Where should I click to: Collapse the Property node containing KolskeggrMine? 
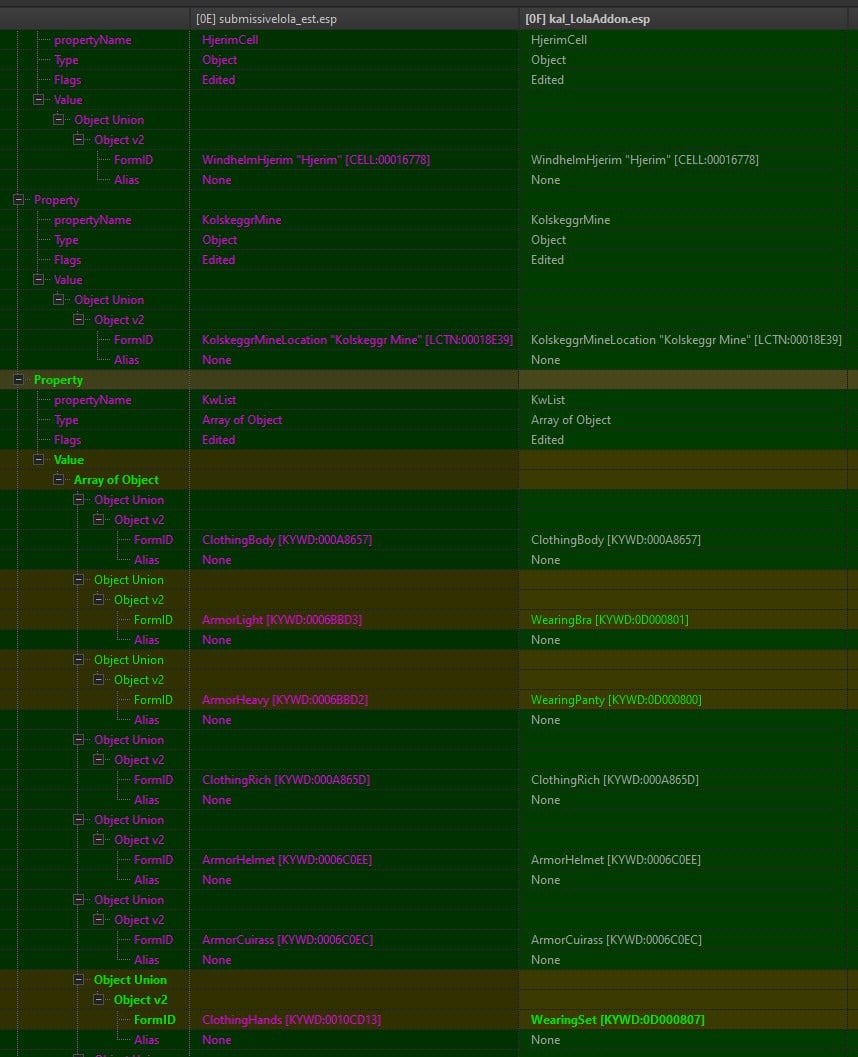click(18, 200)
